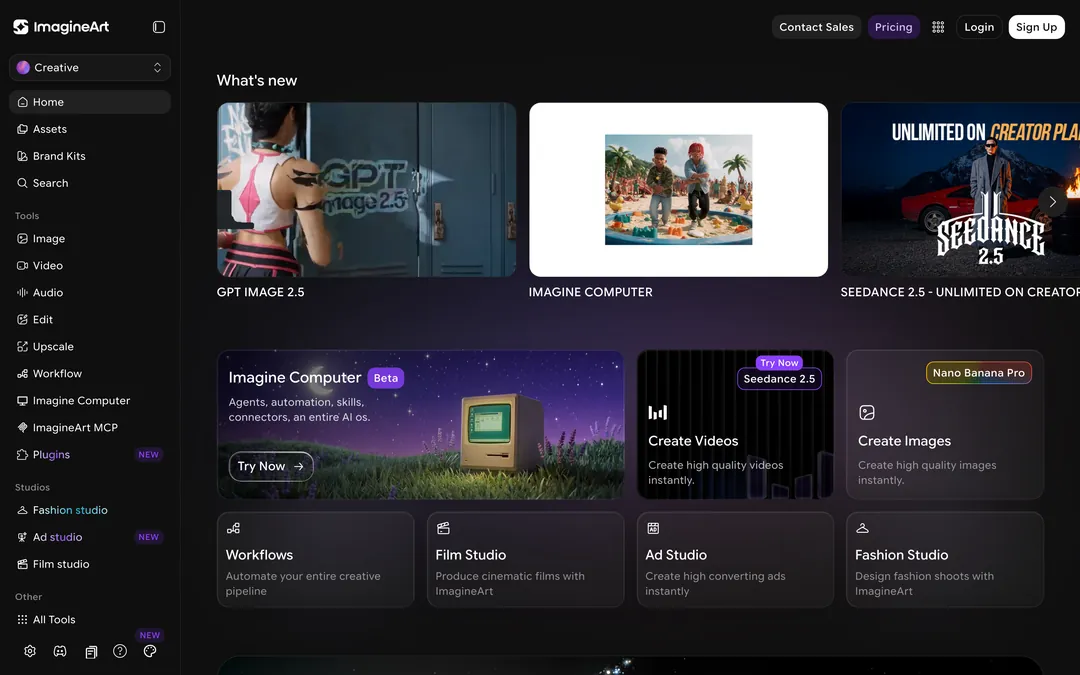
Task: Open Assets from the sidebar
Action: pyautogui.click(x=90, y=129)
